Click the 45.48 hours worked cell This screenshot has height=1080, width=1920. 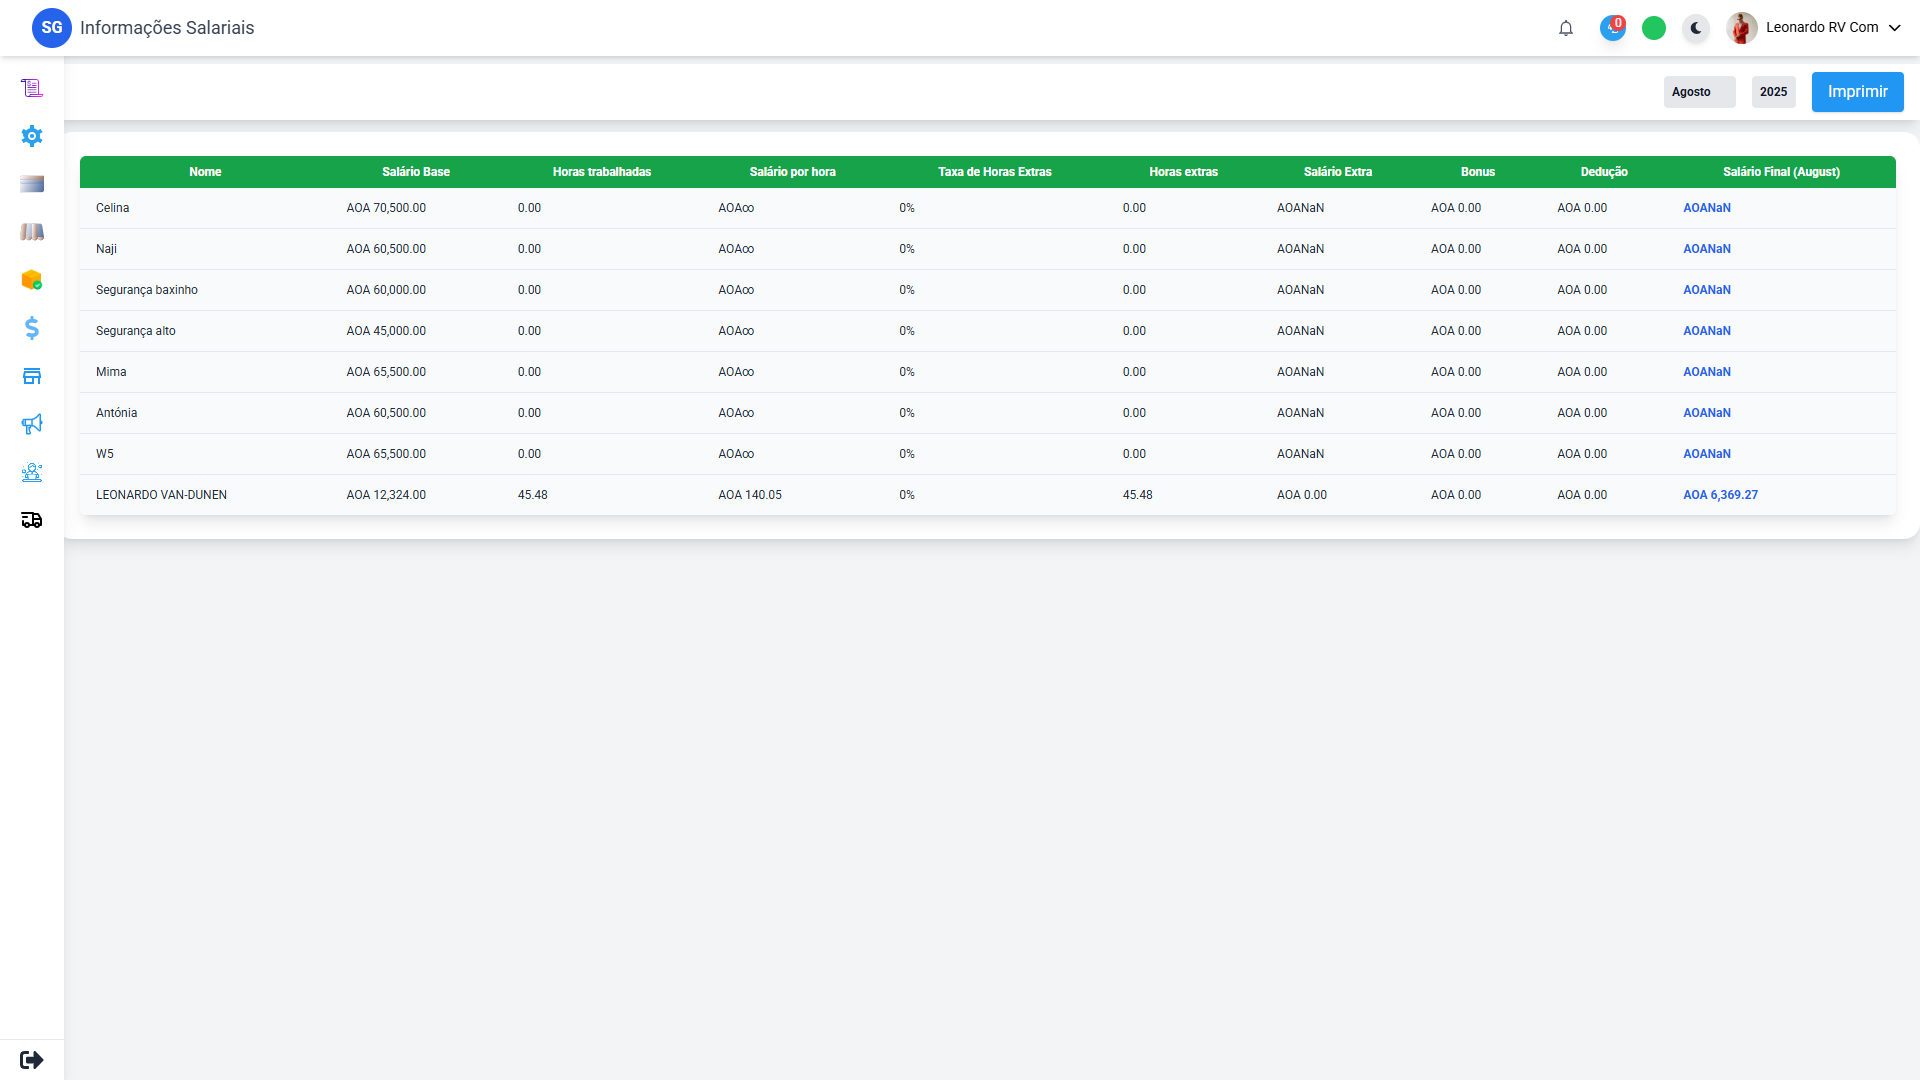tap(532, 495)
